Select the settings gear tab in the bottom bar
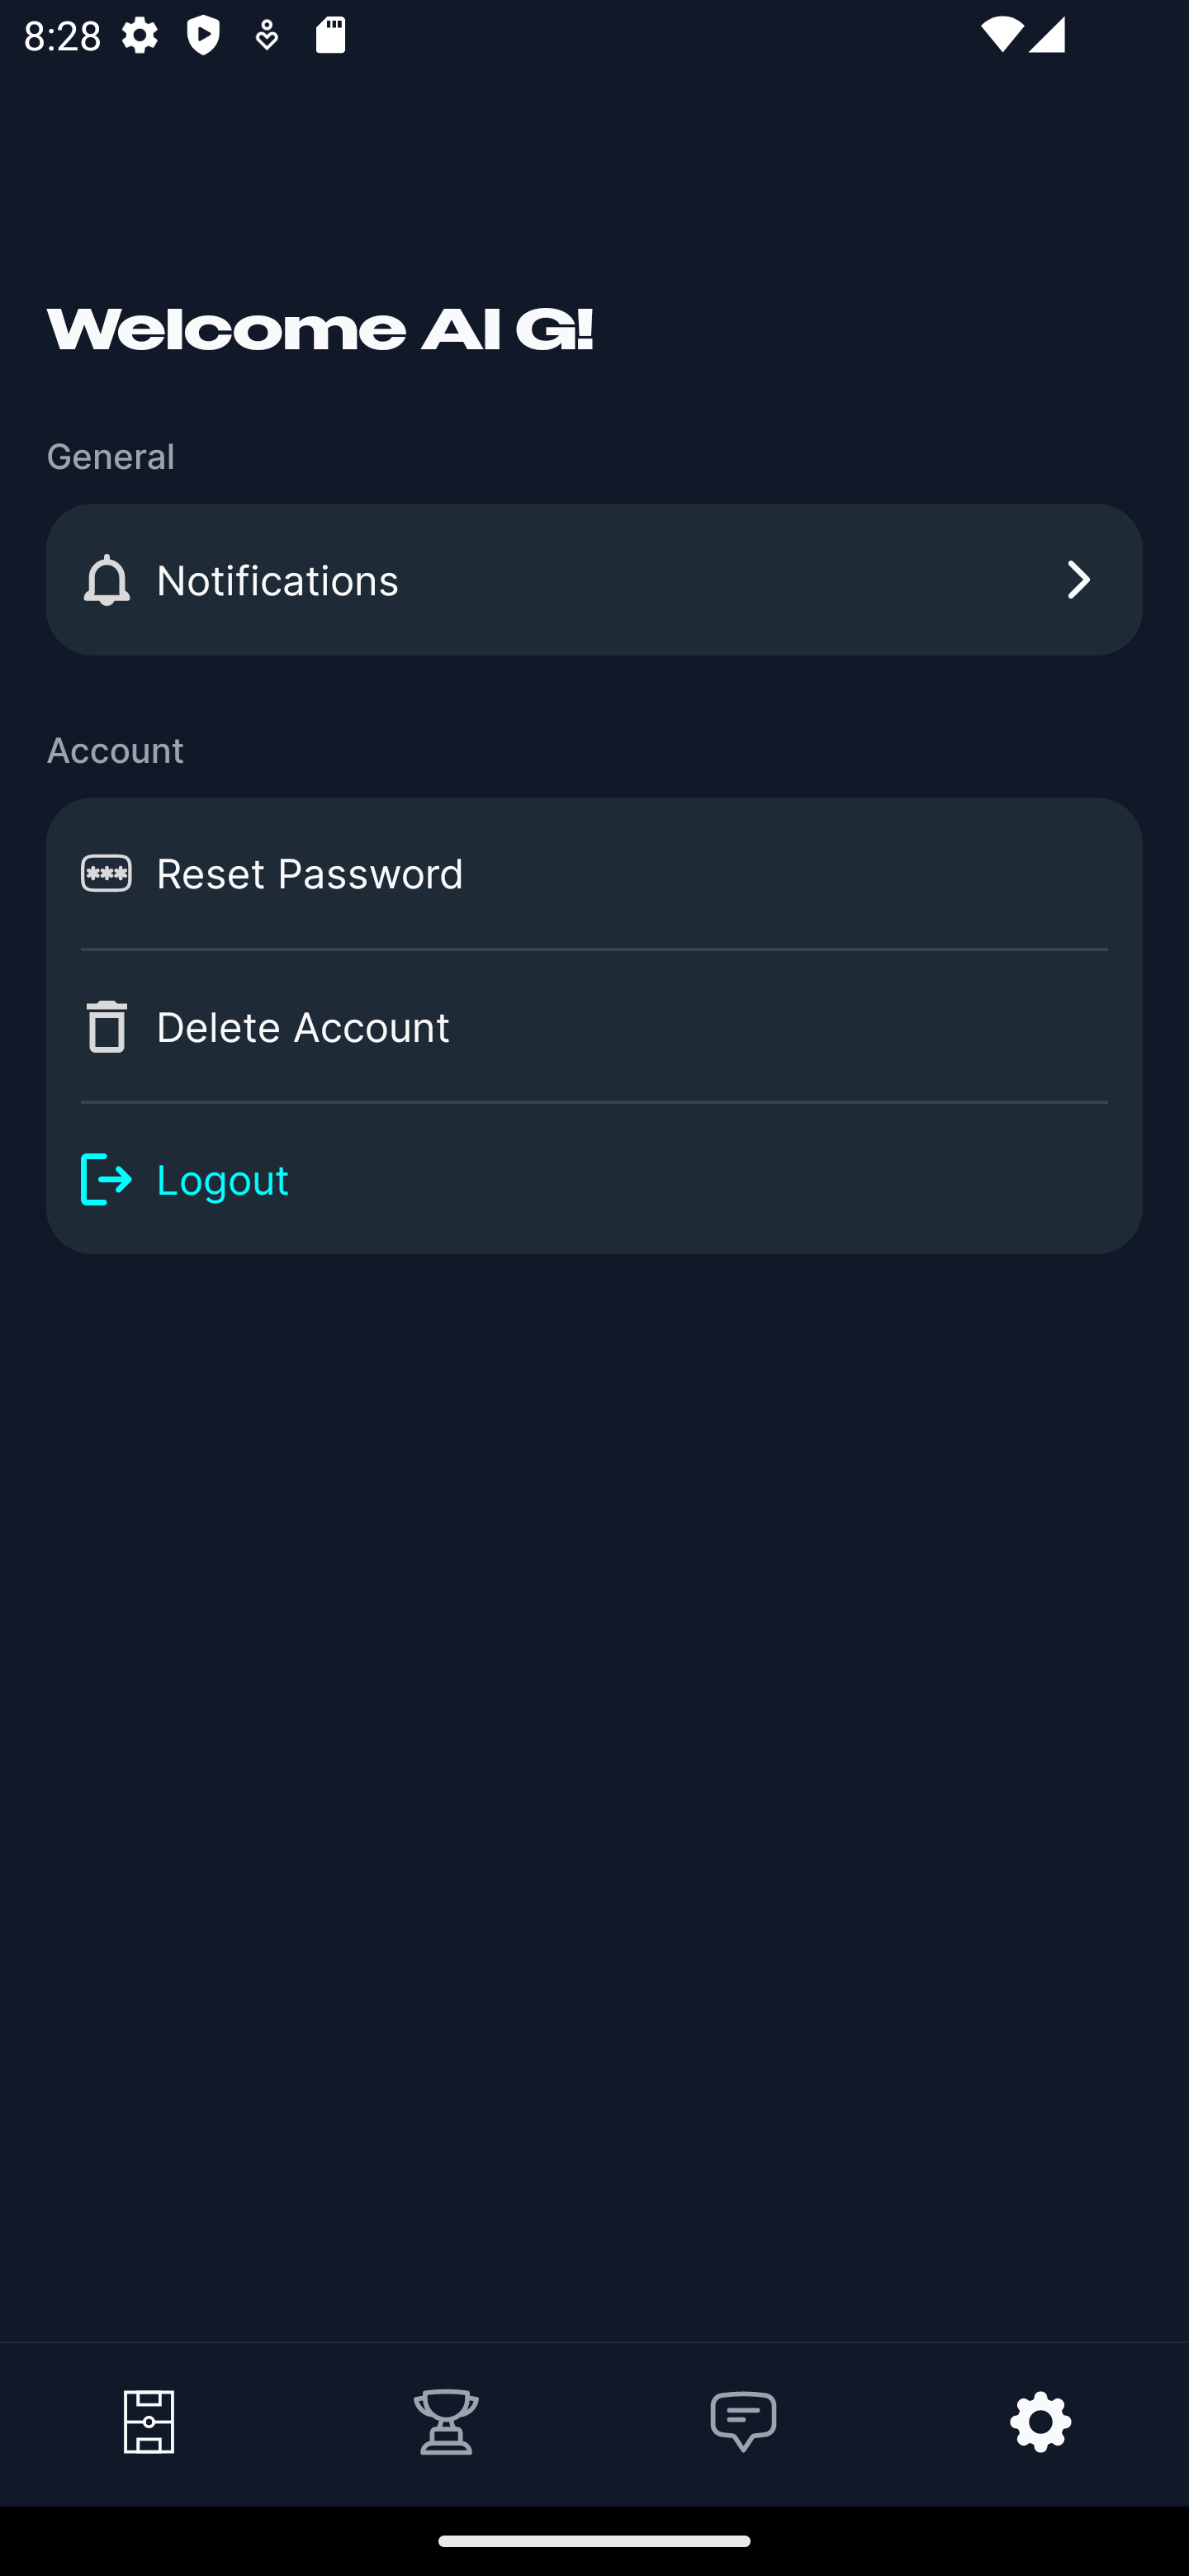The image size is (1189, 2576). 1040,2421
